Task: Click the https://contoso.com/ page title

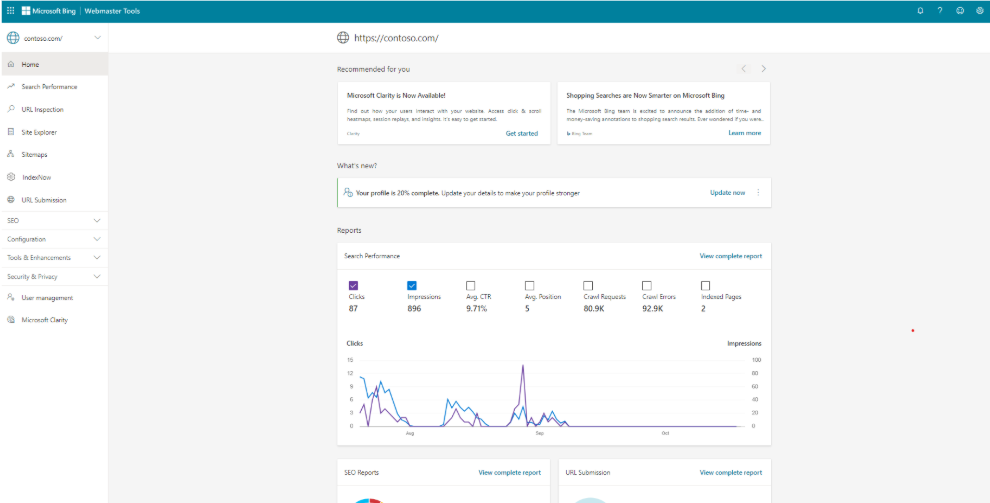Action: point(397,38)
